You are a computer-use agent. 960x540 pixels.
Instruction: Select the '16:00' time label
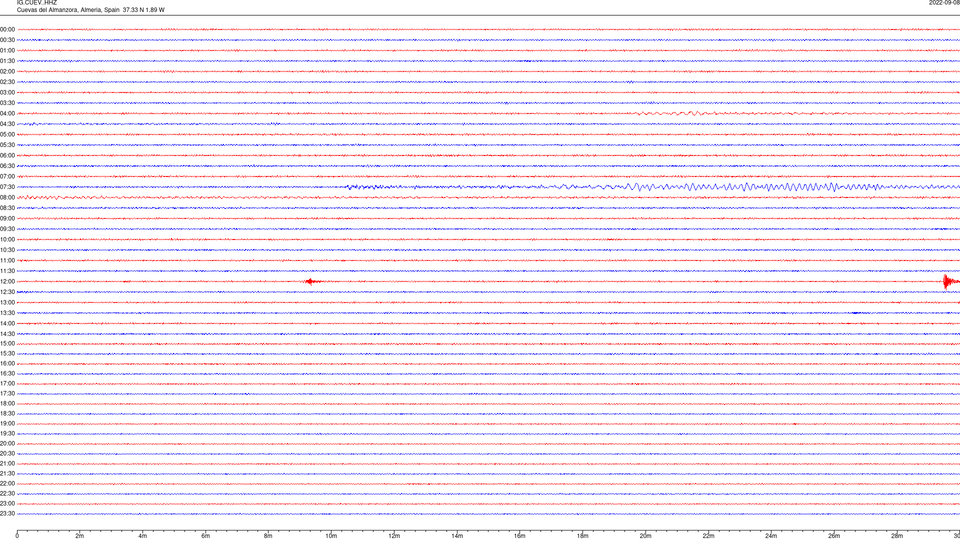(x=7, y=364)
